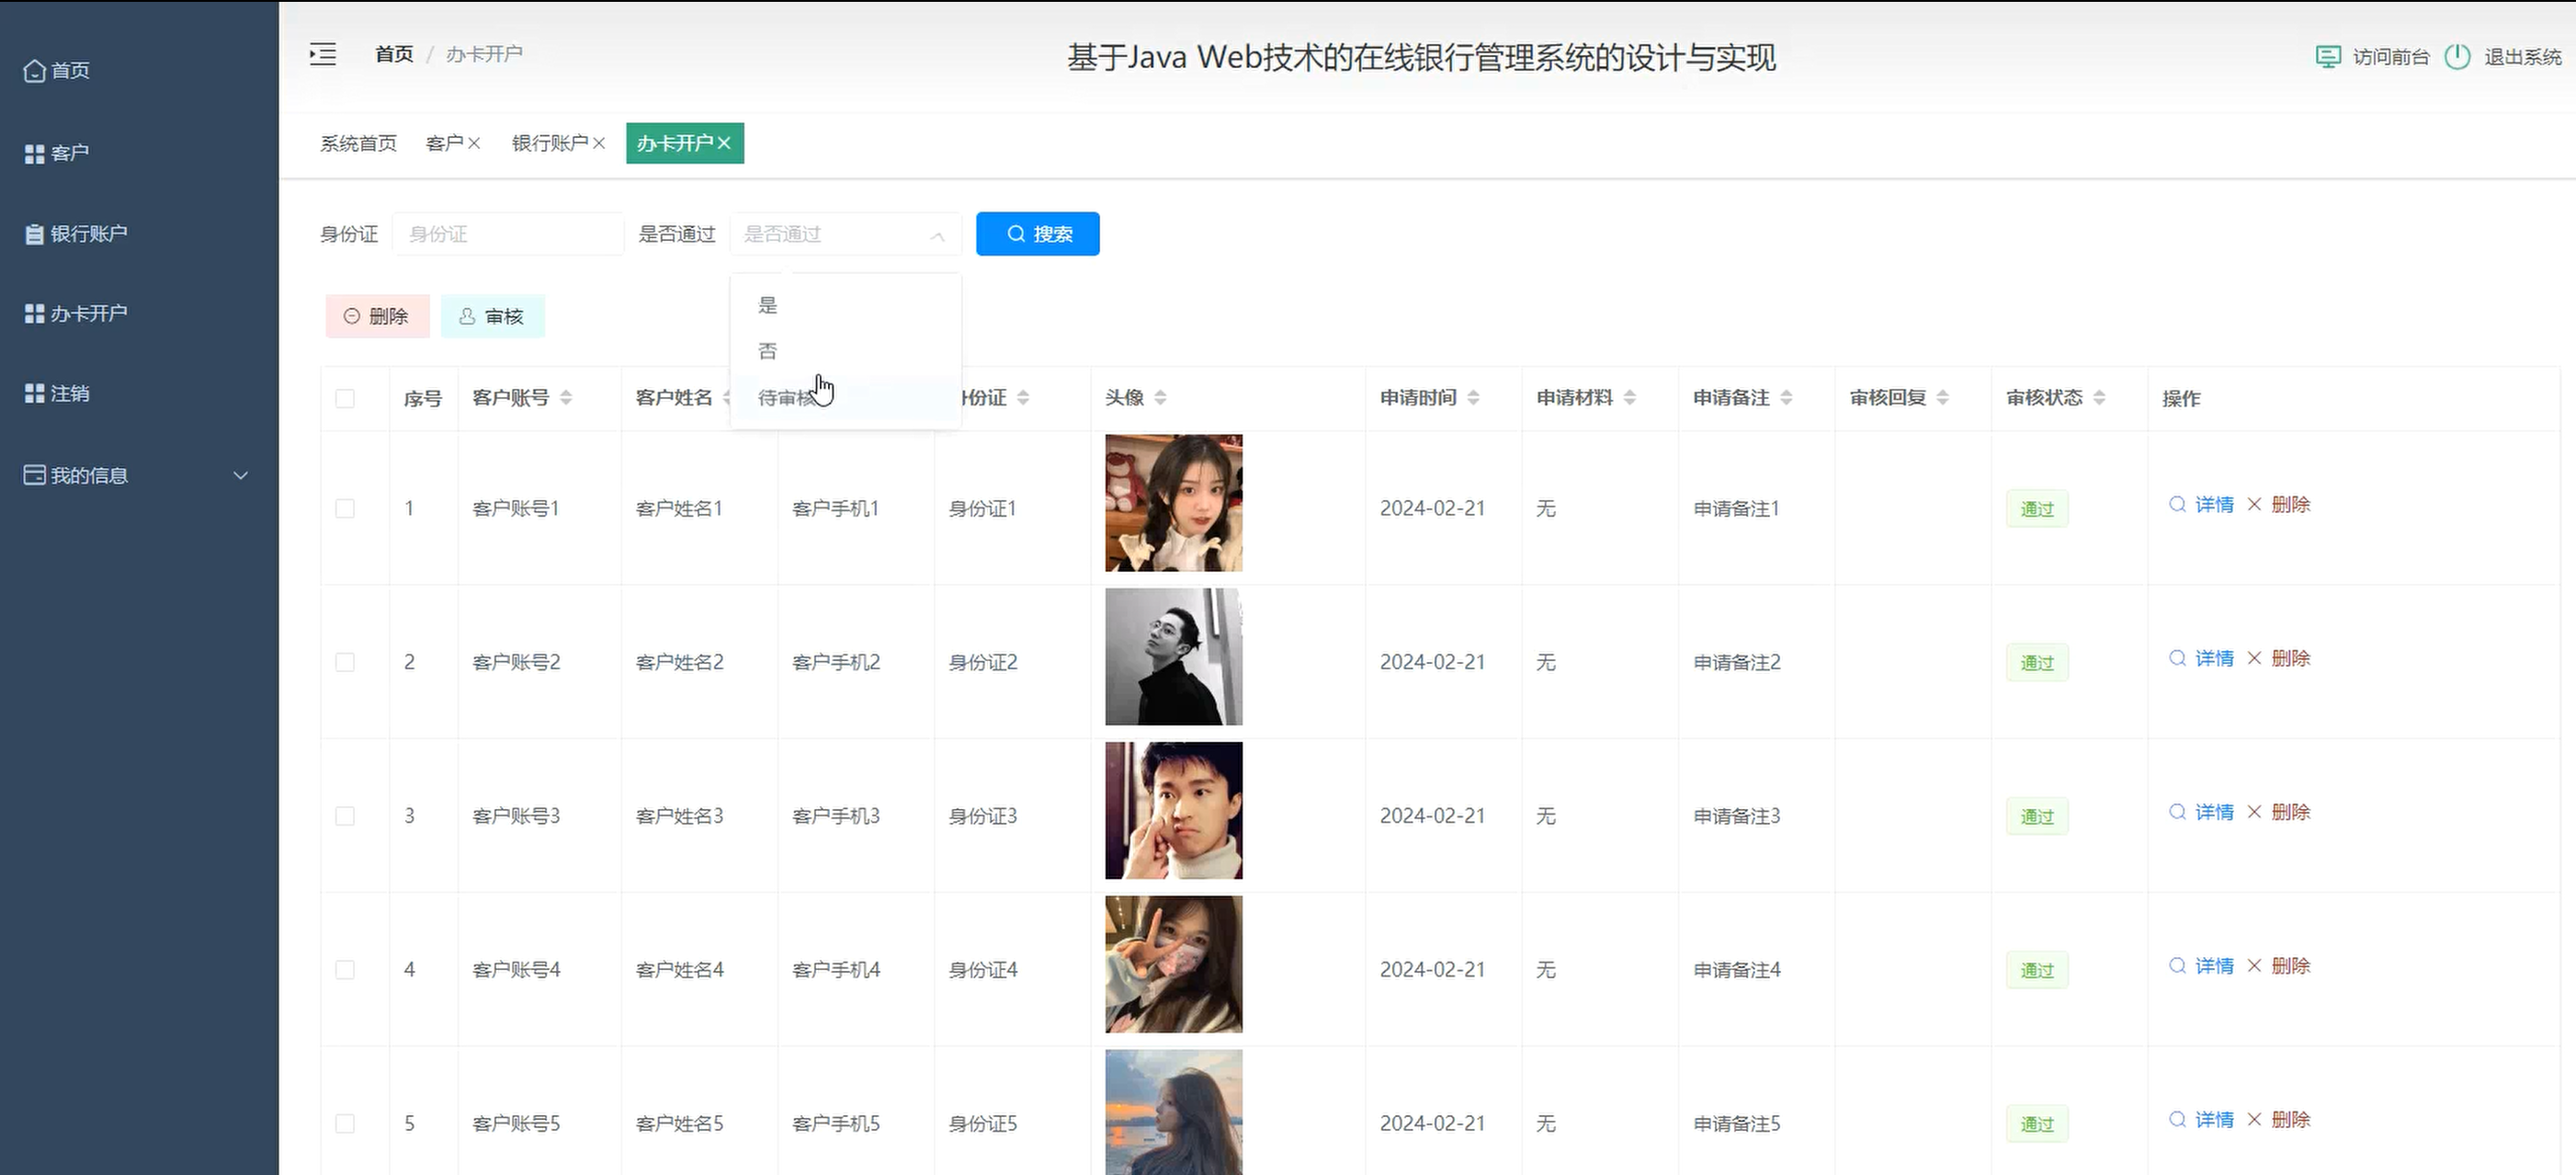Click X icon of 删除 in row 2
Viewport: 2576px width, 1175px height.
click(x=2254, y=658)
